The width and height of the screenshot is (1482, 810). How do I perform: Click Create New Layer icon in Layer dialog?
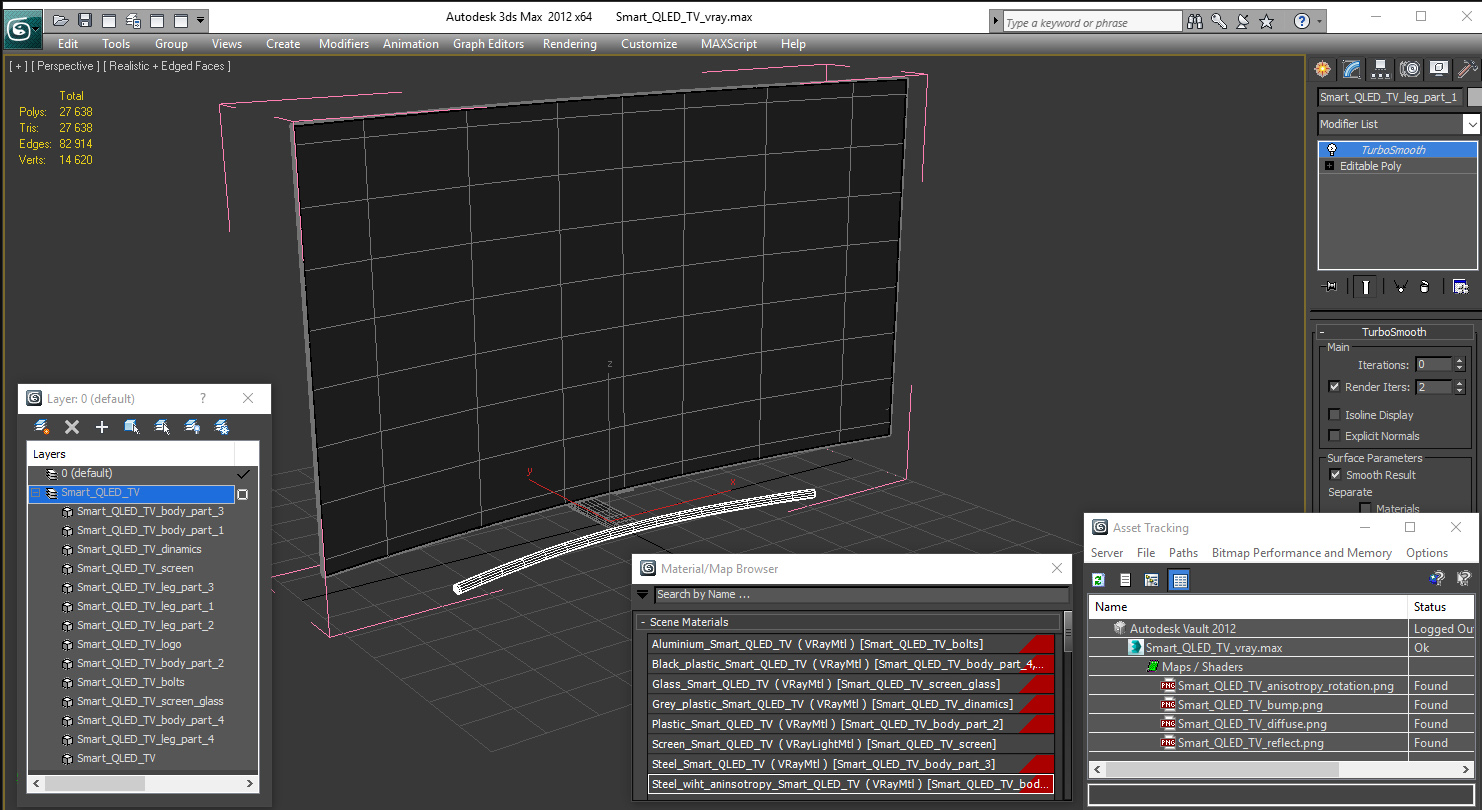42,427
